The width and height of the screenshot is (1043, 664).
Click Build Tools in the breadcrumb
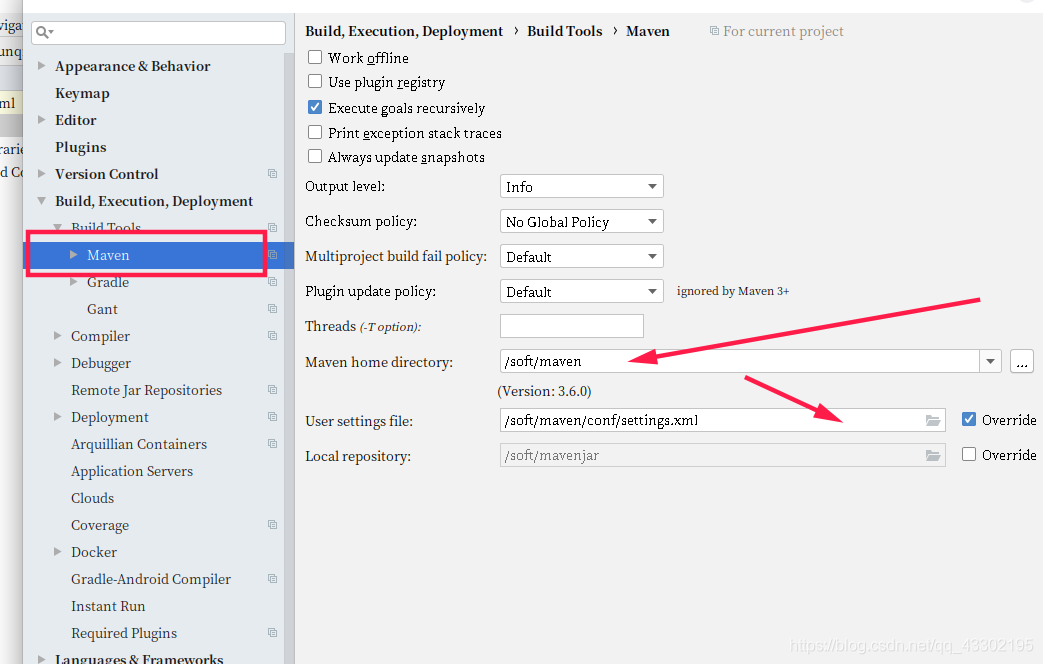point(564,31)
